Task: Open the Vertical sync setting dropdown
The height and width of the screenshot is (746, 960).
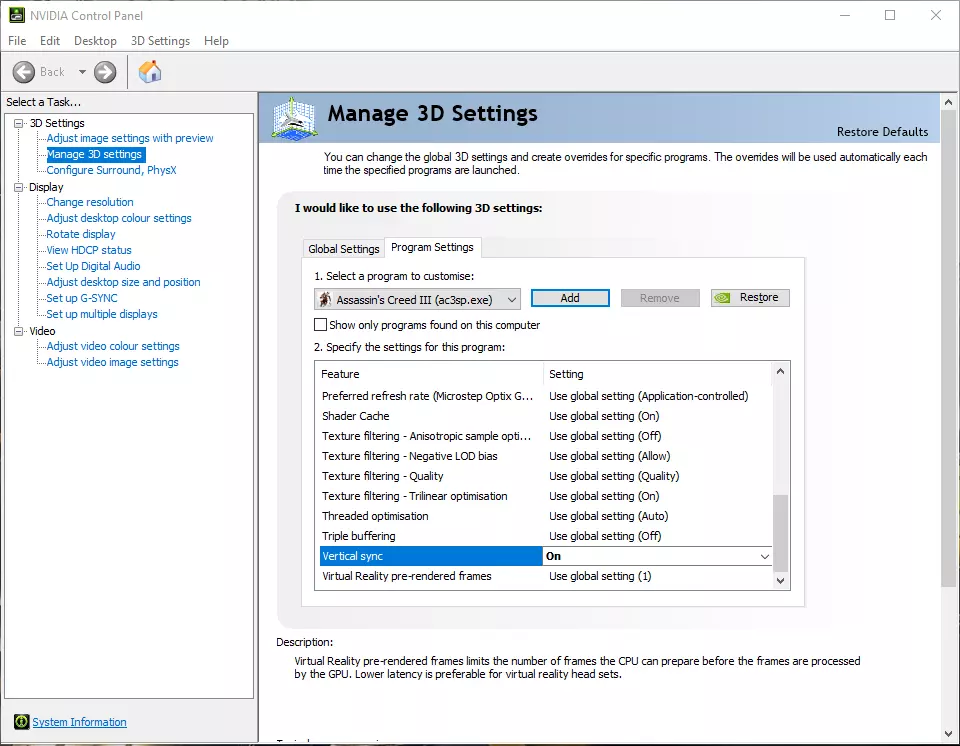Action: point(764,556)
